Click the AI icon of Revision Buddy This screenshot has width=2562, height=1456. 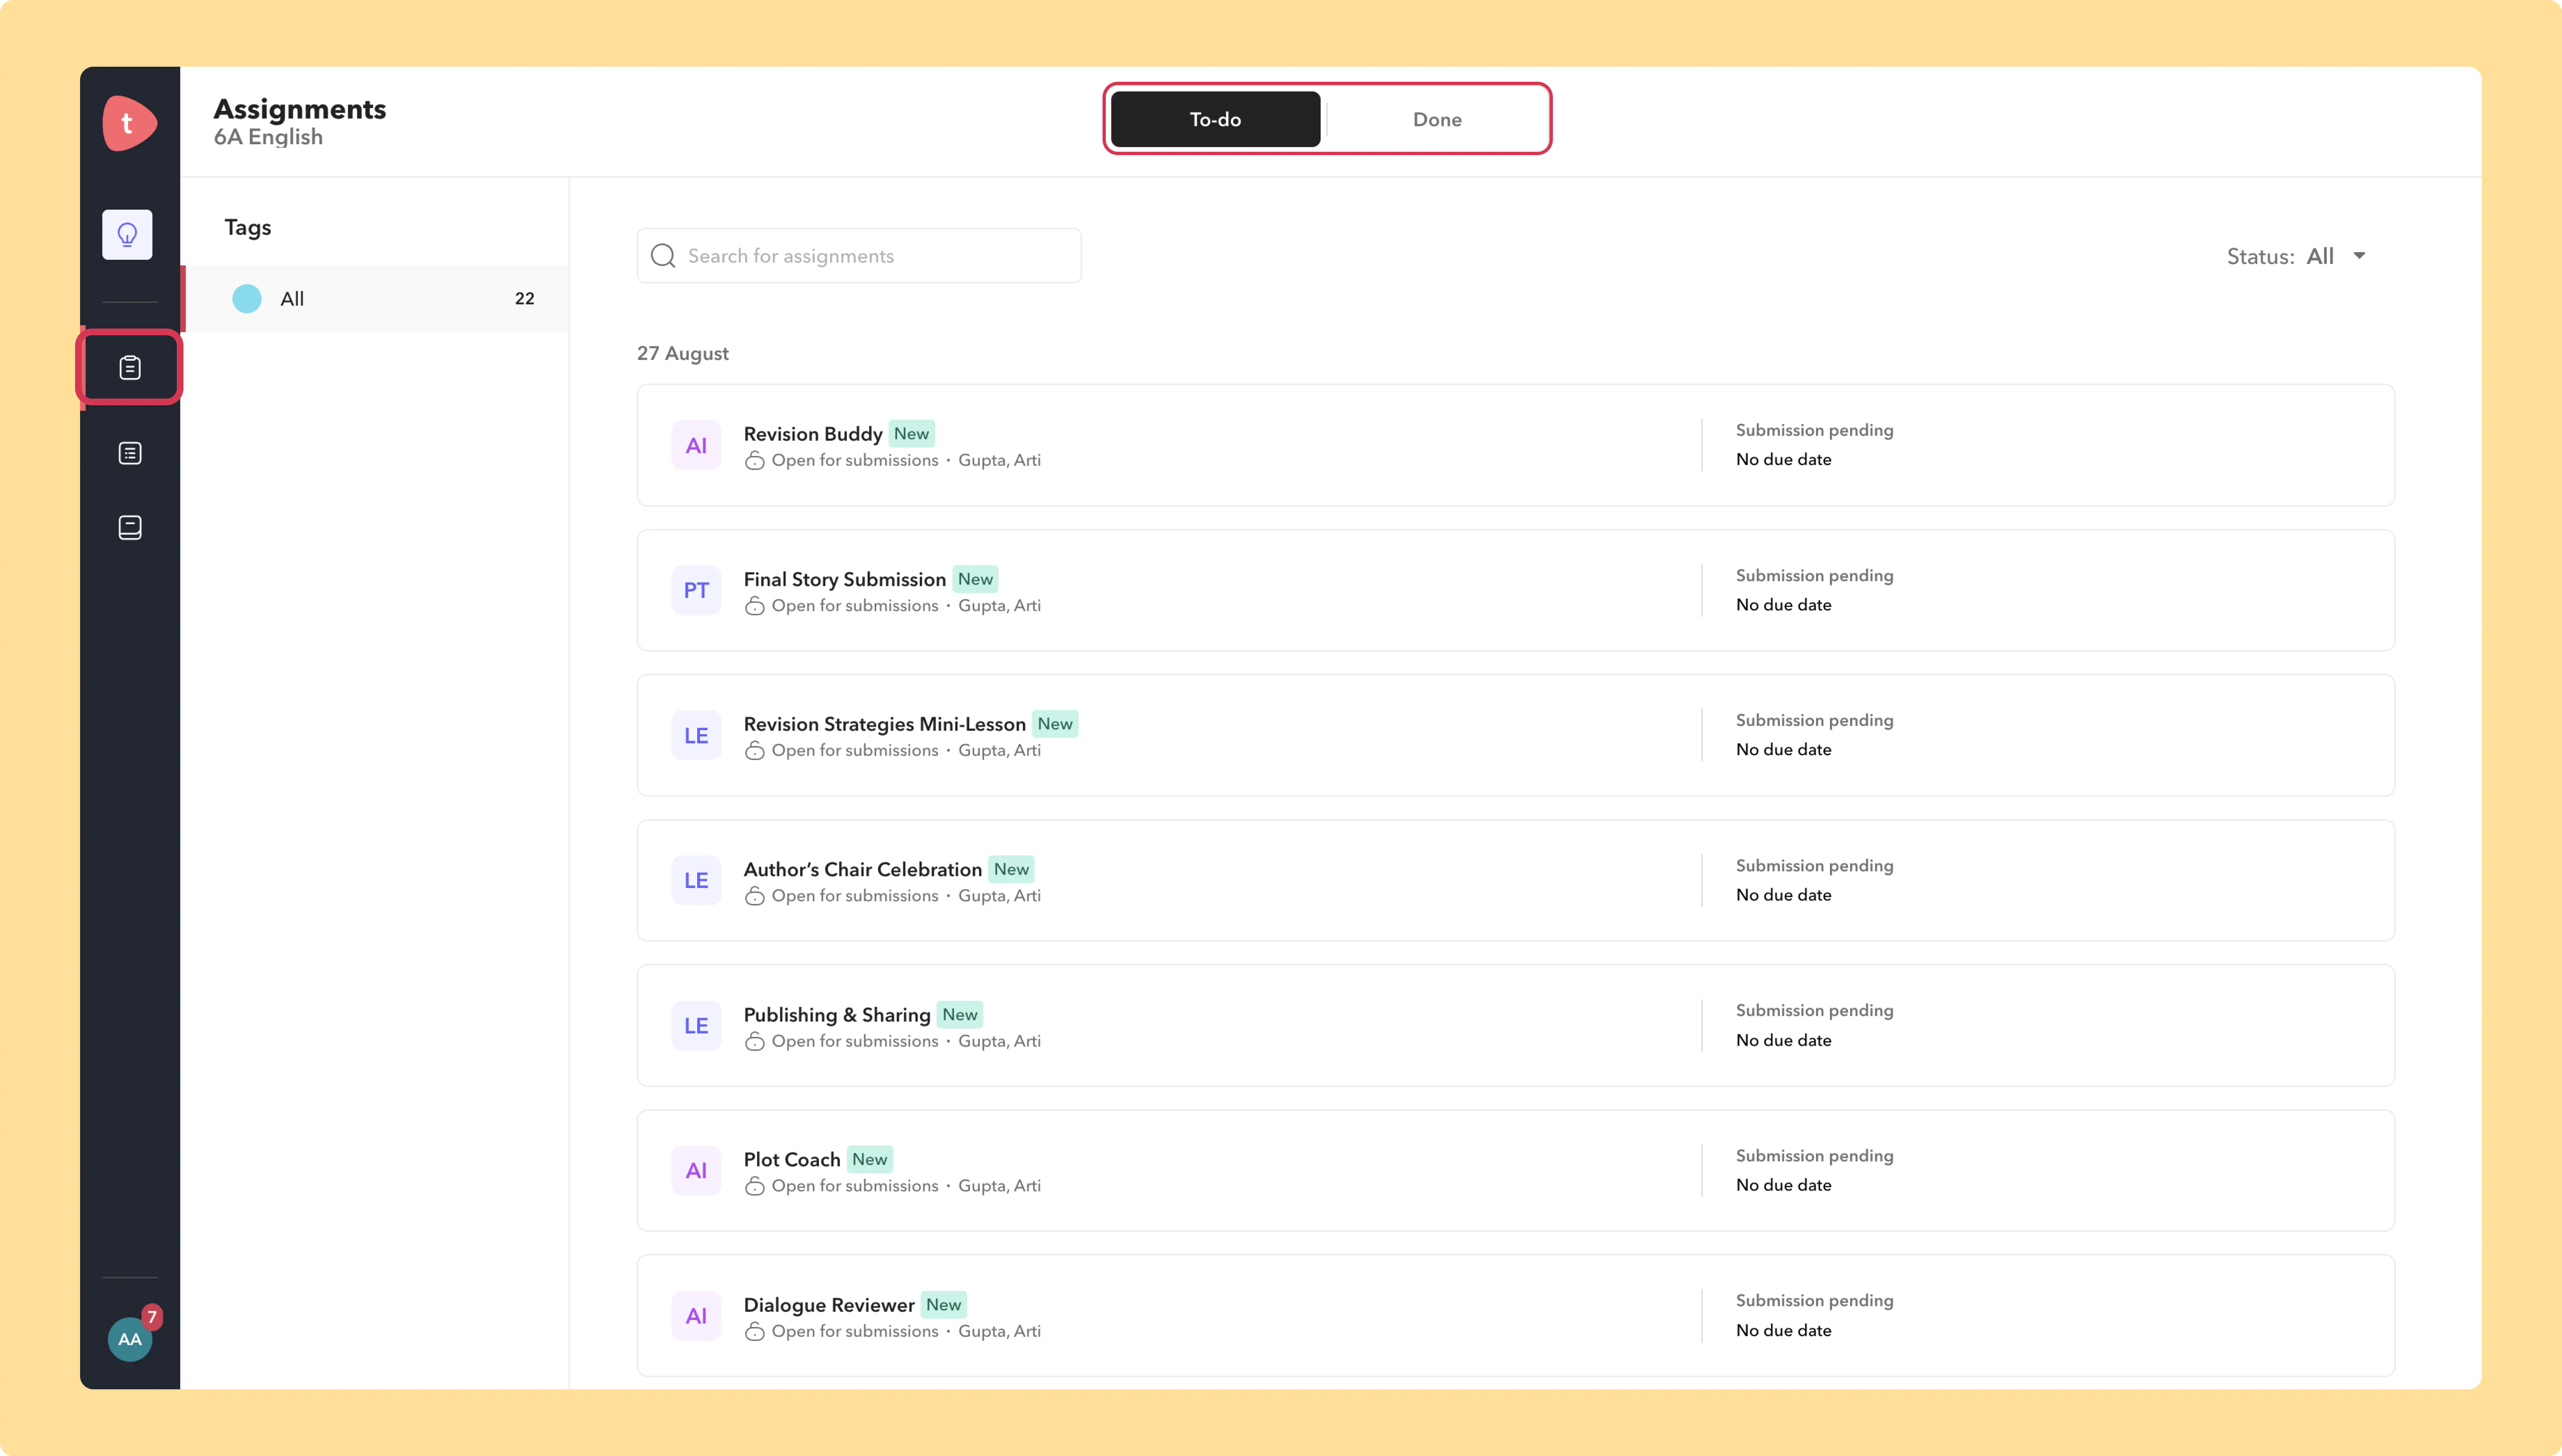point(696,445)
